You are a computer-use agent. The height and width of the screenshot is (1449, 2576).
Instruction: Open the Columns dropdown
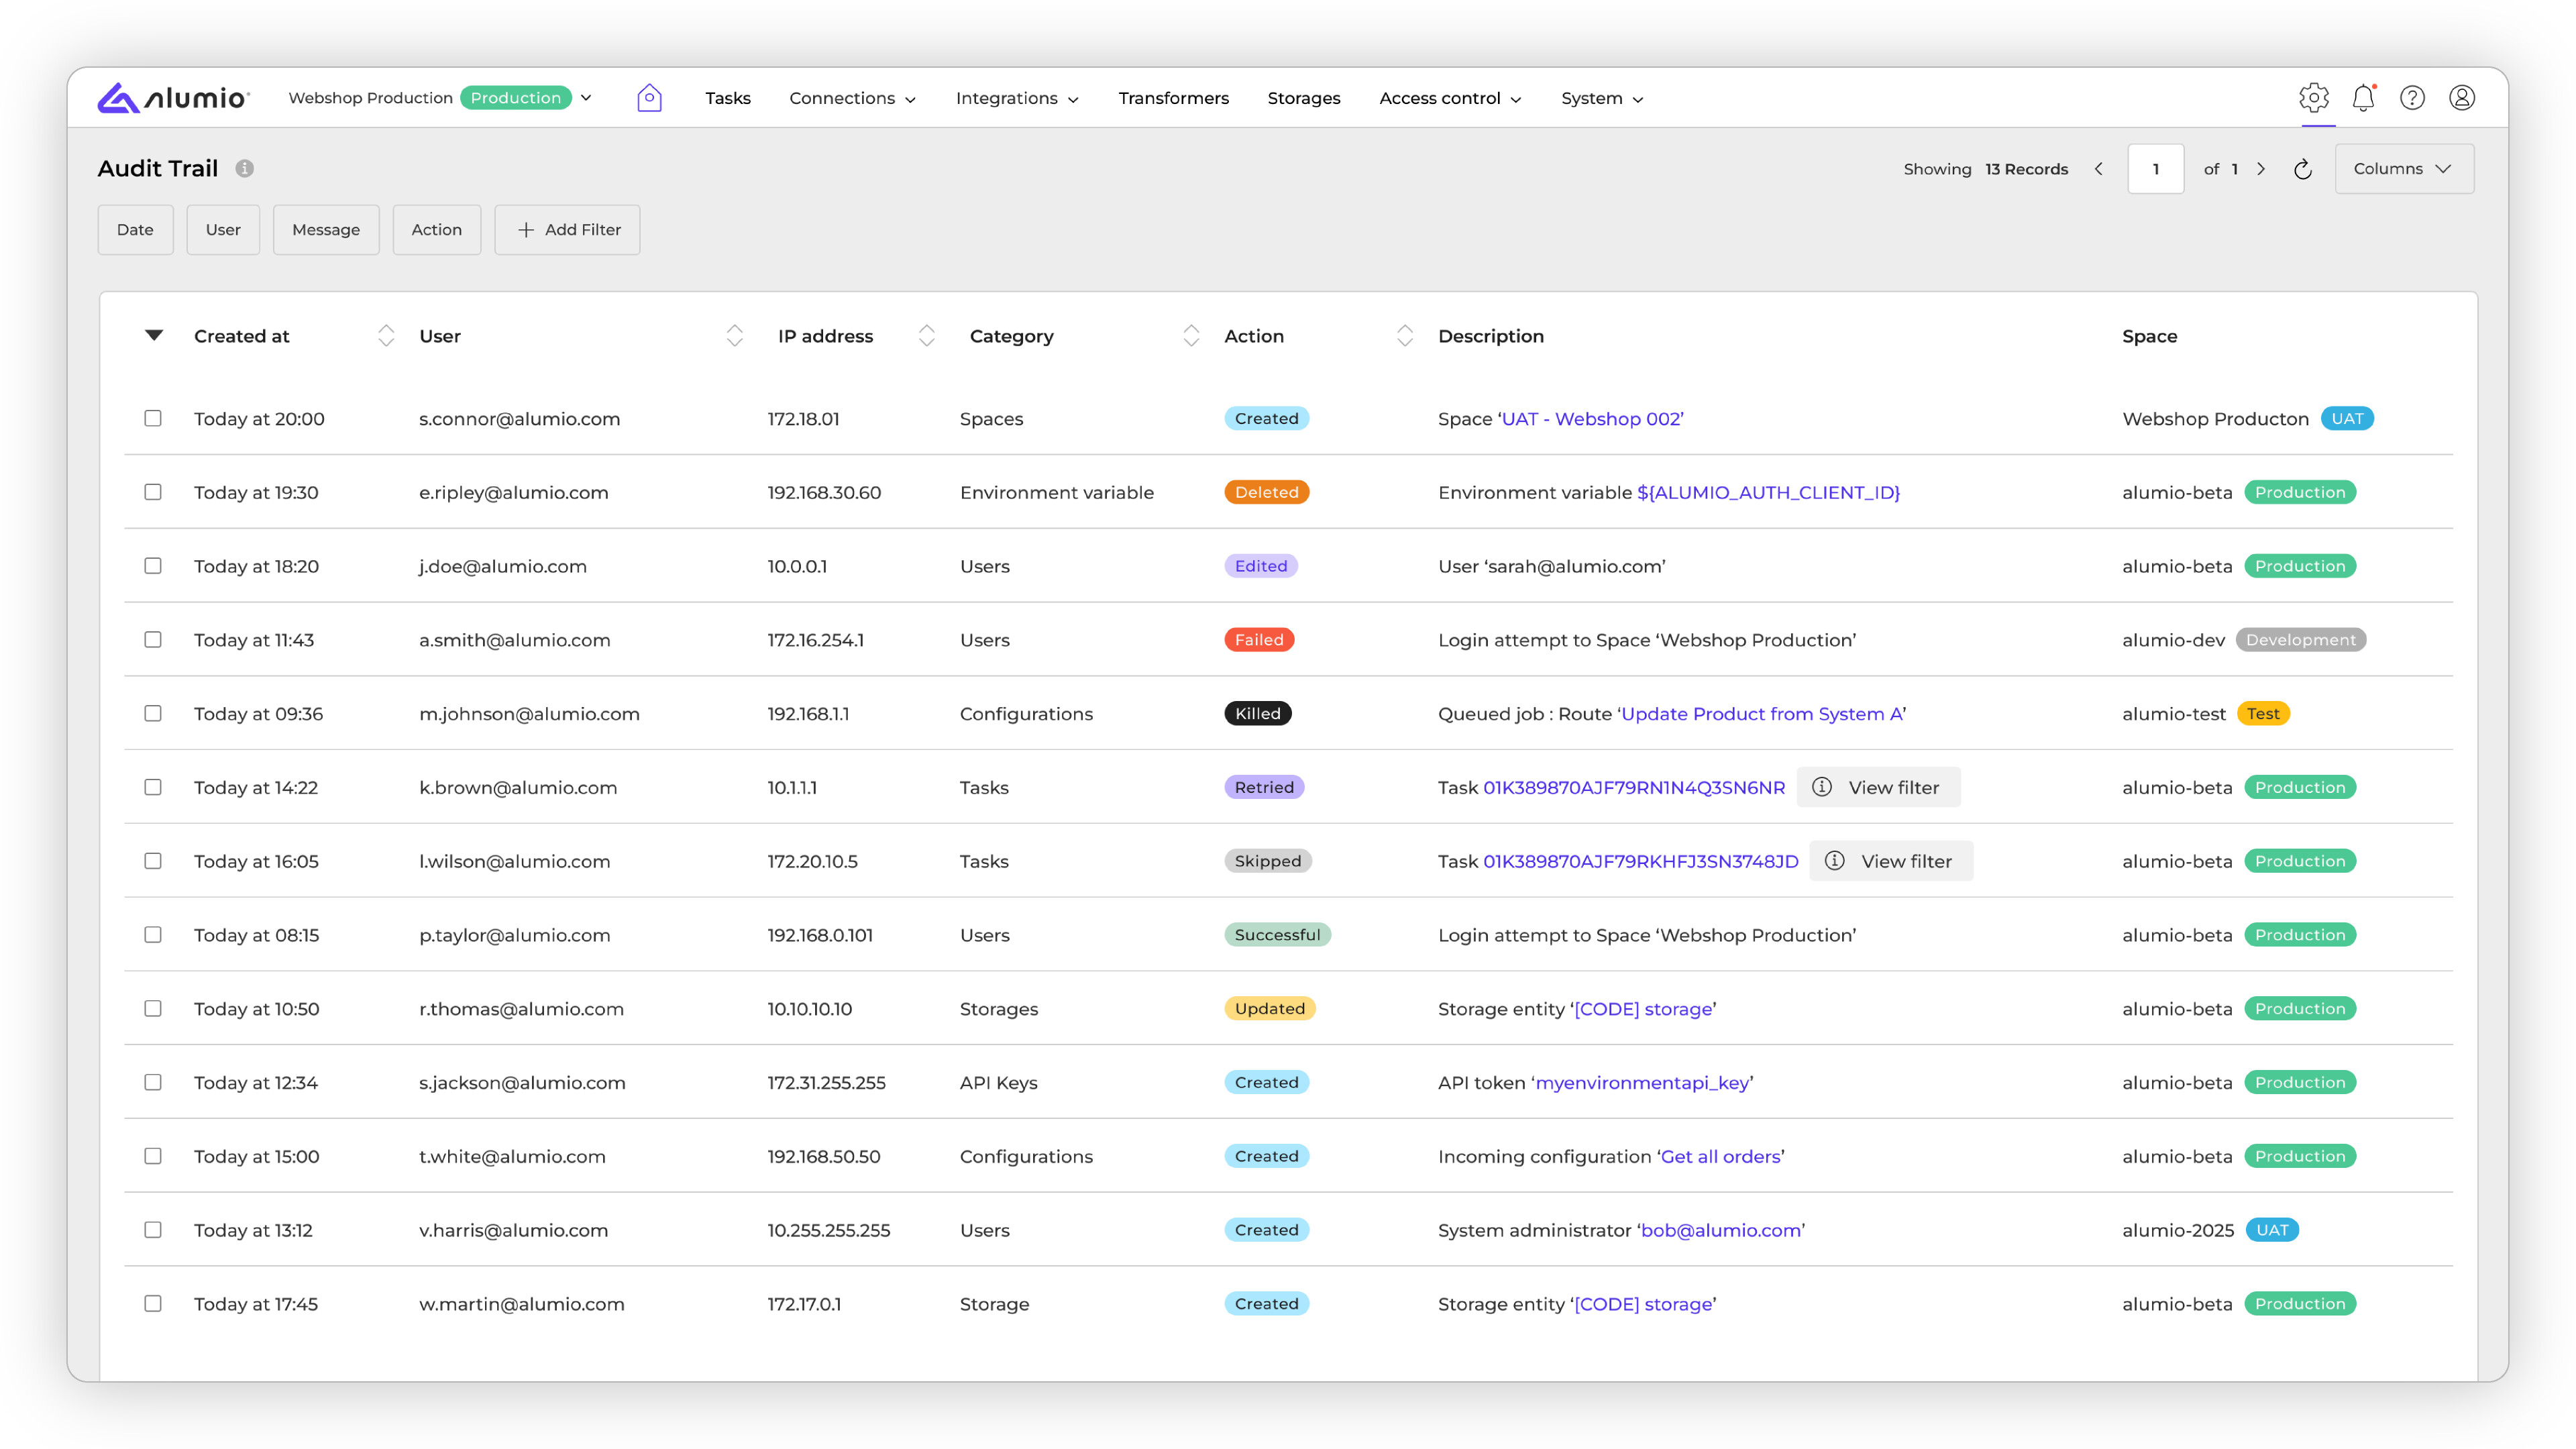2403,169
